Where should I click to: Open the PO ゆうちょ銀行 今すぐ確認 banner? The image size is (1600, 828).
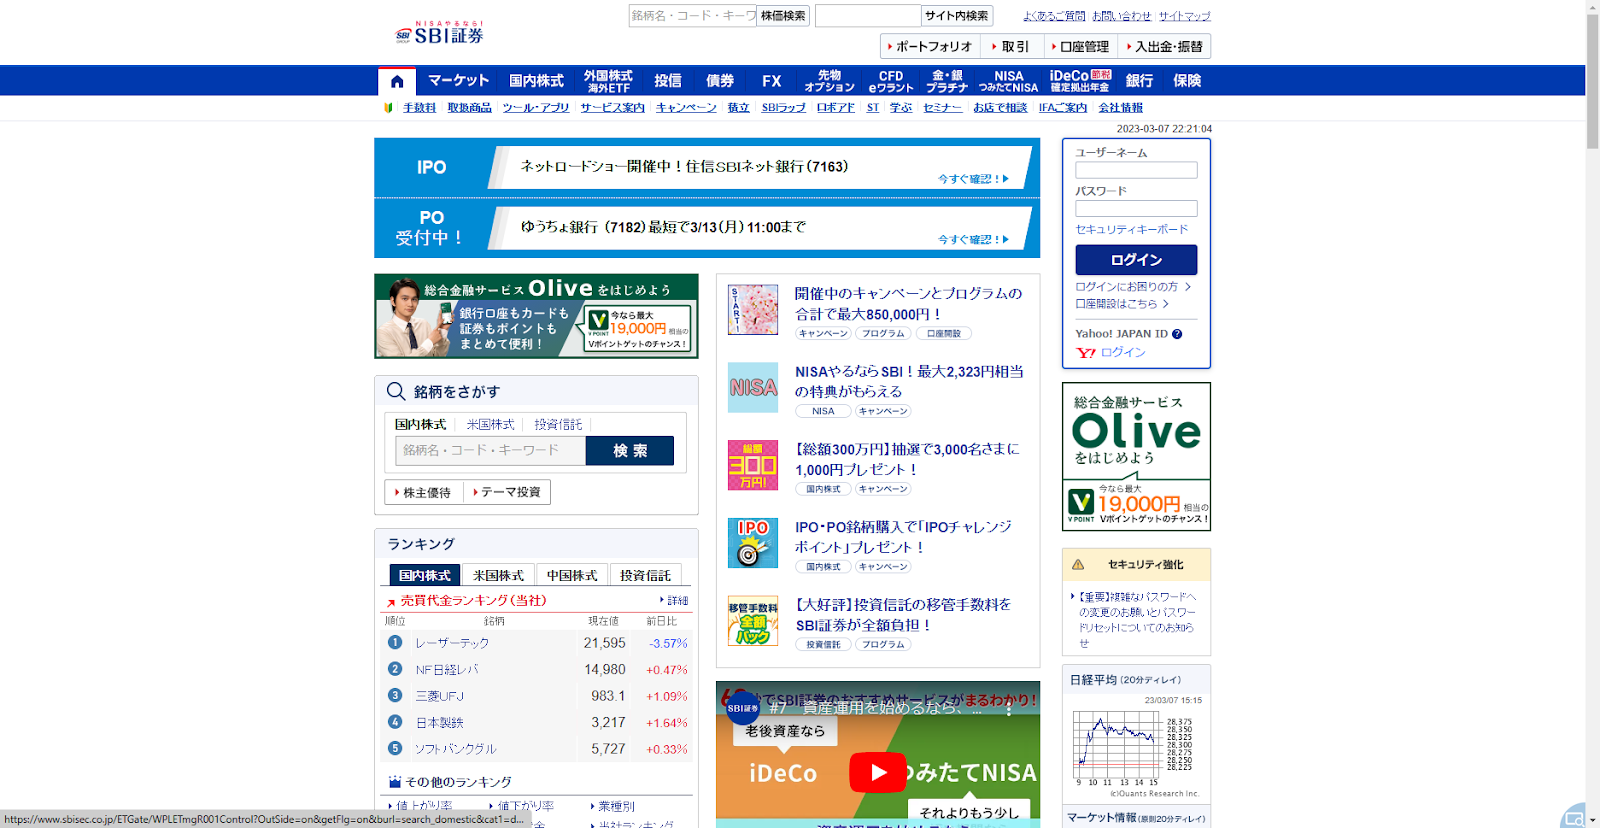click(x=707, y=228)
